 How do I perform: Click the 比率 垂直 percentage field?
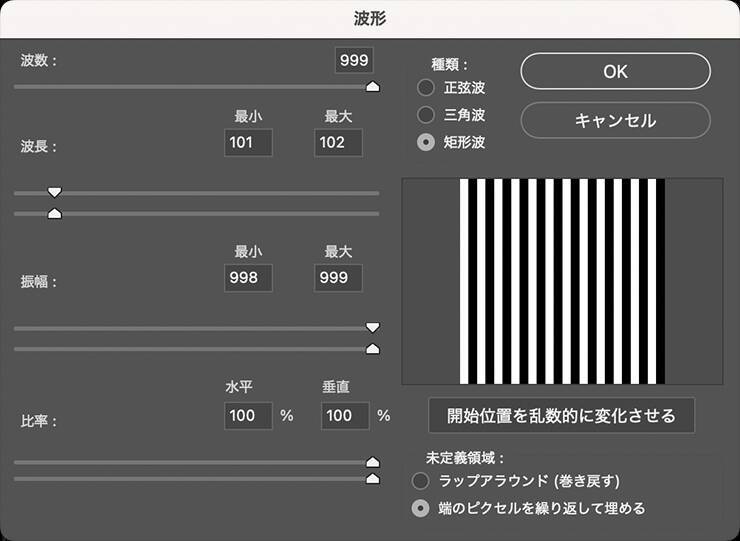pyautogui.click(x=344, y=415)
